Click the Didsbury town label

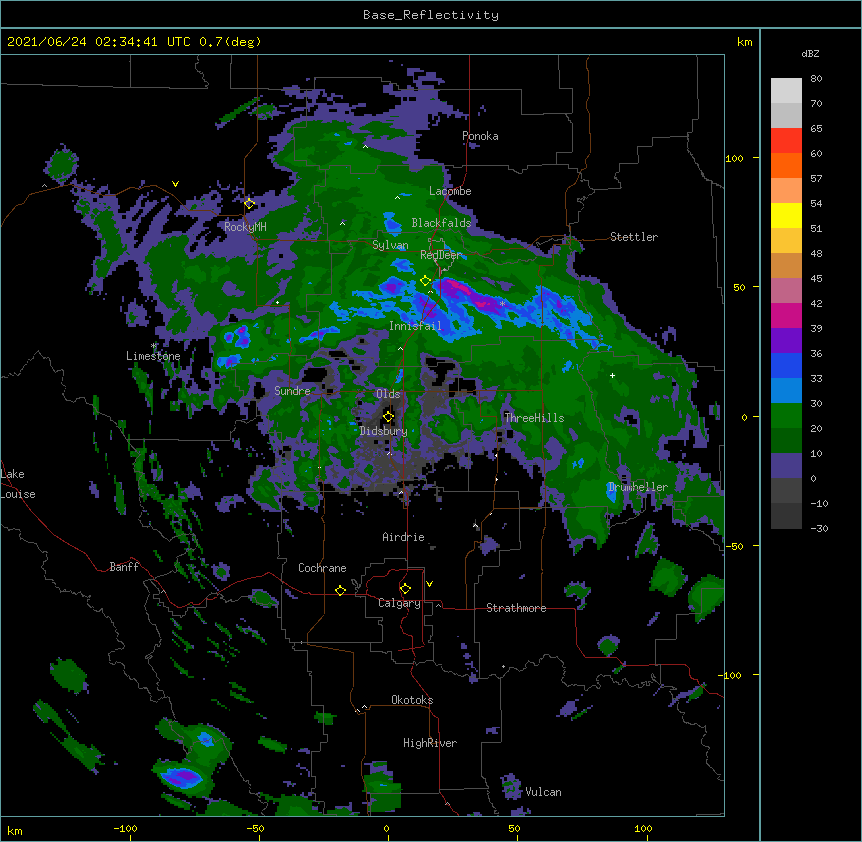383,431
